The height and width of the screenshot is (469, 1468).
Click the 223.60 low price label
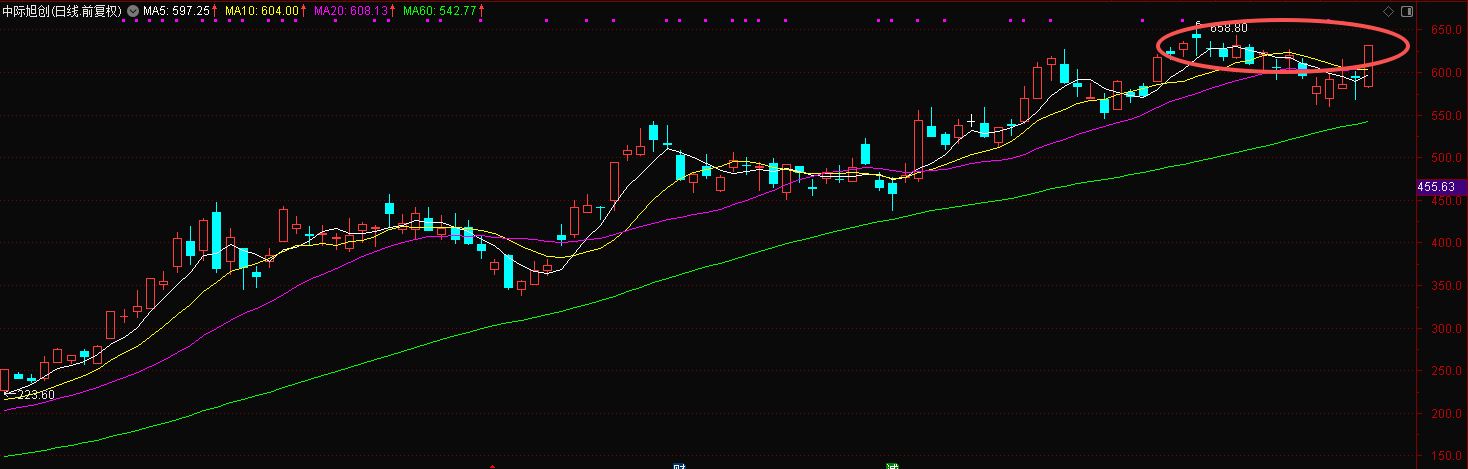click(x=34, y=395)
